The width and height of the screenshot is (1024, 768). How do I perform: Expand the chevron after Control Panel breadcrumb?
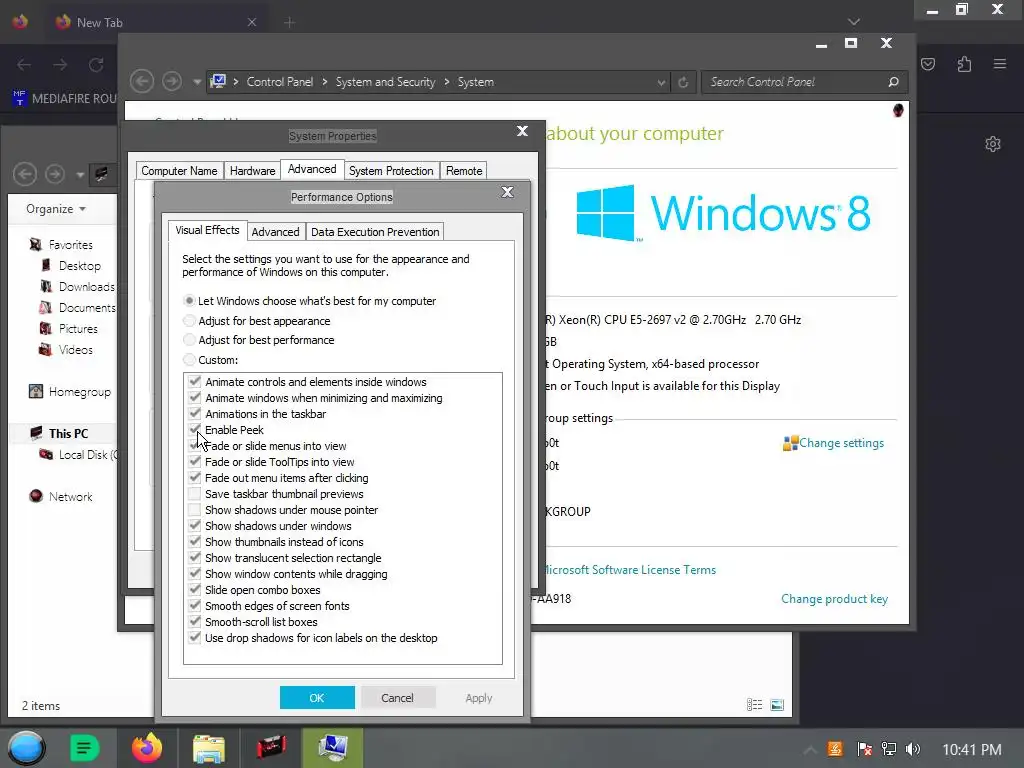point(325,82)
